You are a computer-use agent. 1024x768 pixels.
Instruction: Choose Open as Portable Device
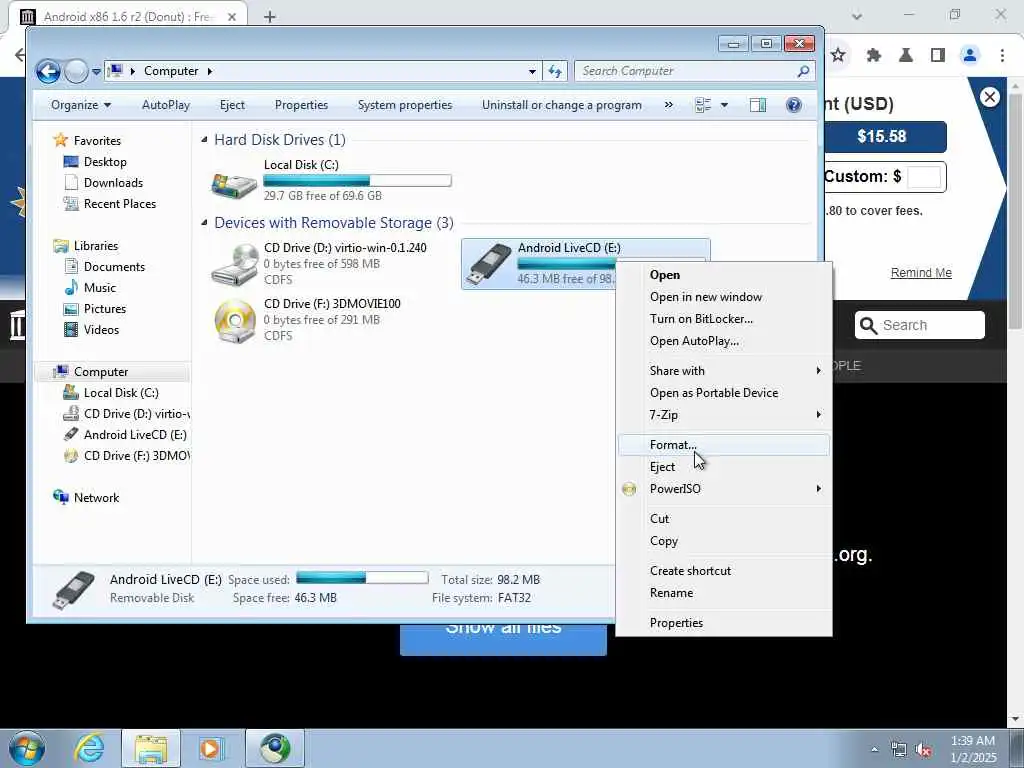(714, 393)
